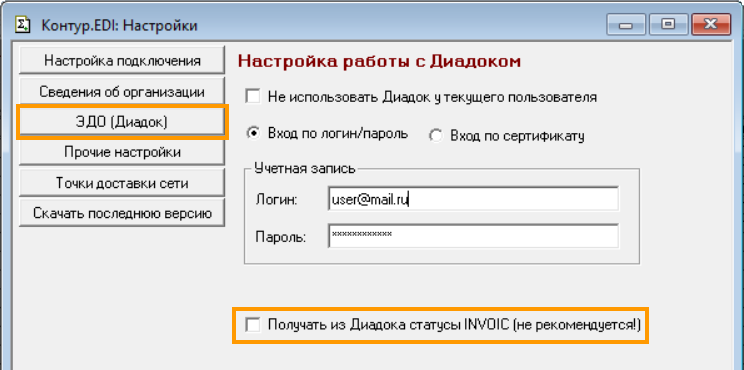Minimize the Контур.EDI settings window
744x370 pixels.
pos(625,24)
